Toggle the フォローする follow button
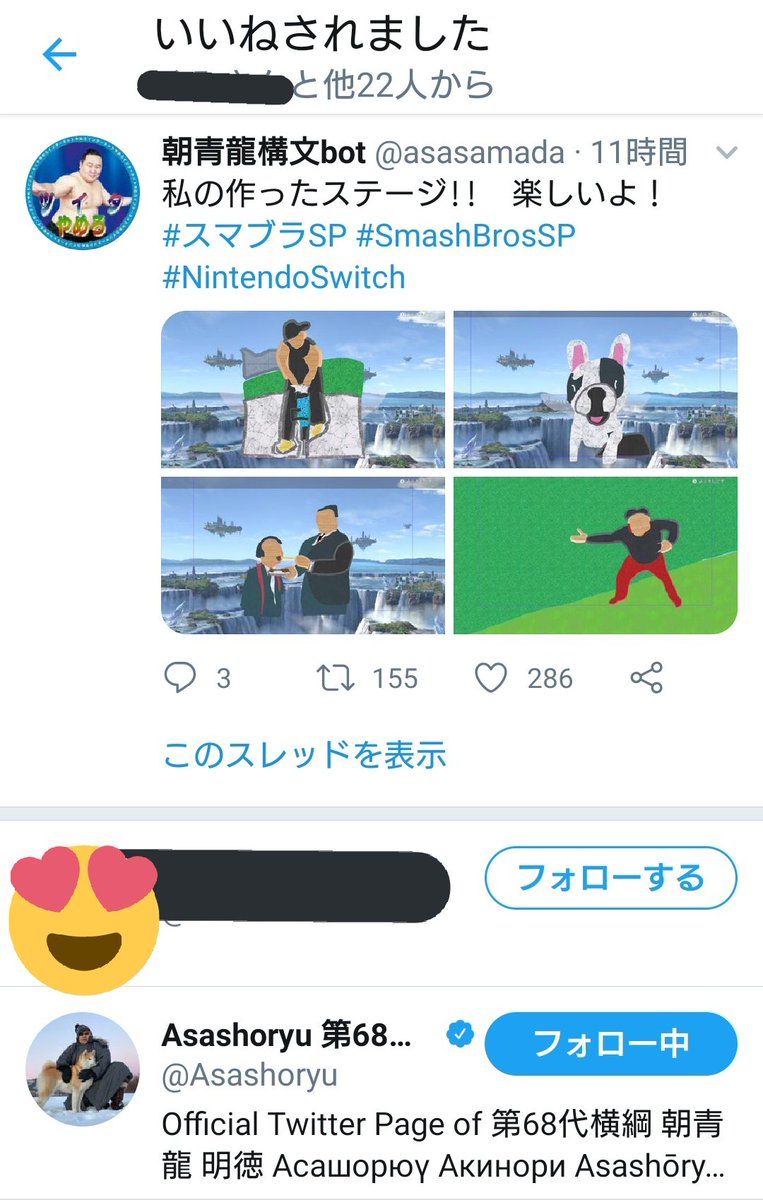Image resolution: width=763 pixels, height=1200 pixels. [611, 879]
